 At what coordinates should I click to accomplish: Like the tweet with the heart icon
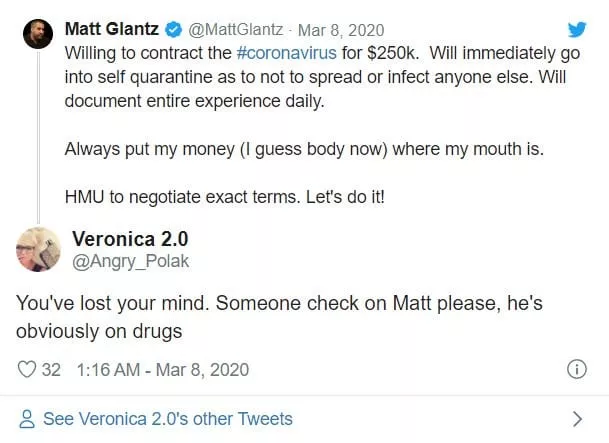pos(27,369)
